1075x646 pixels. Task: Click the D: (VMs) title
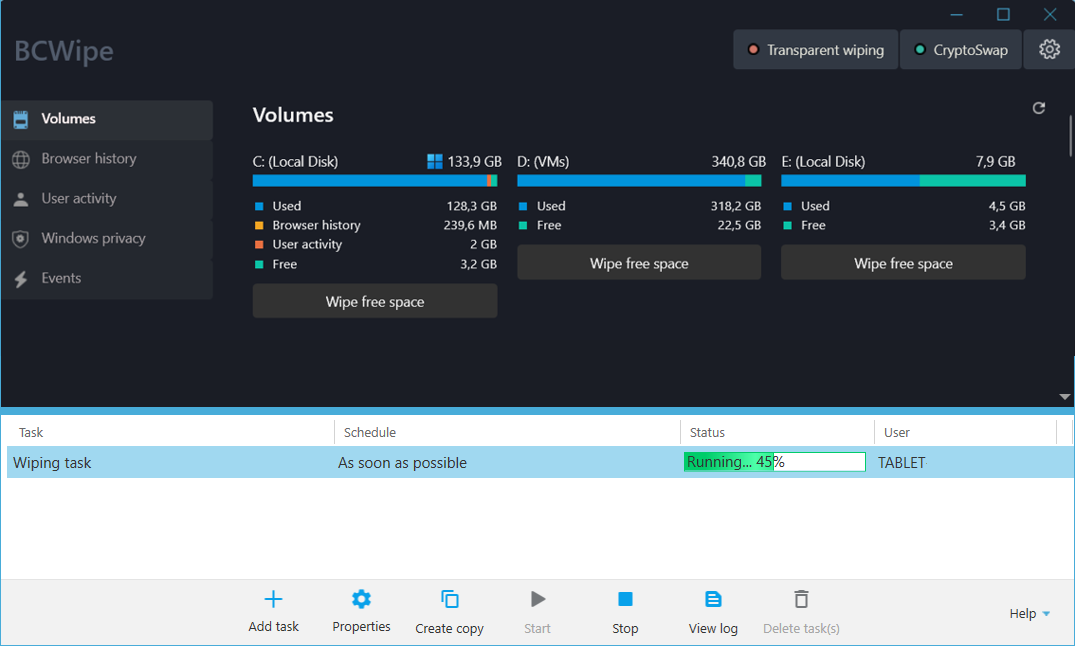543,161
